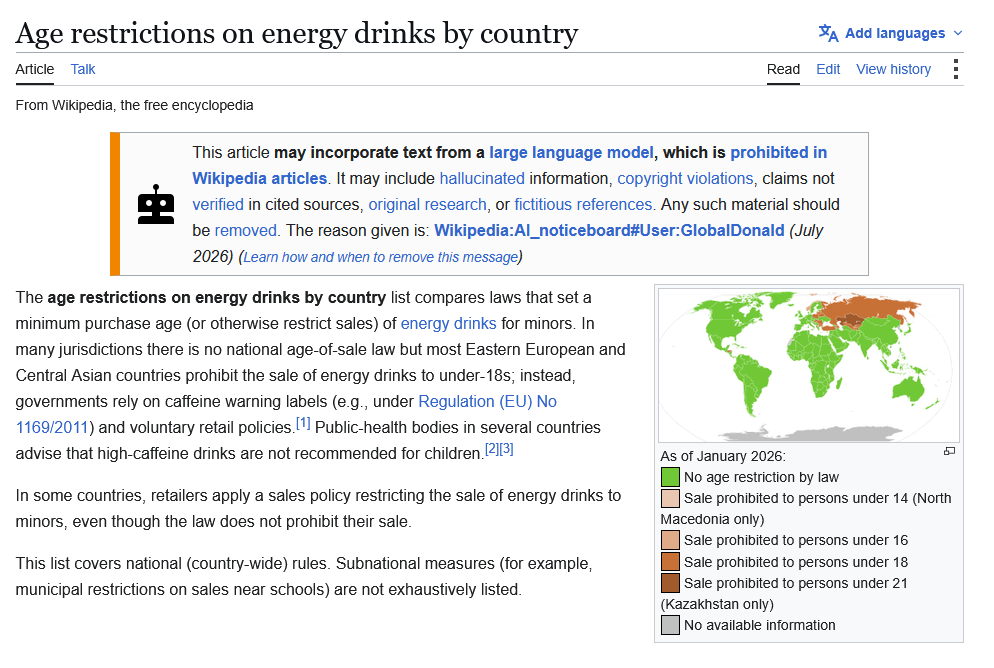Open the 'original research' link
Screen dimensions: 994x668
click(427, 205)
